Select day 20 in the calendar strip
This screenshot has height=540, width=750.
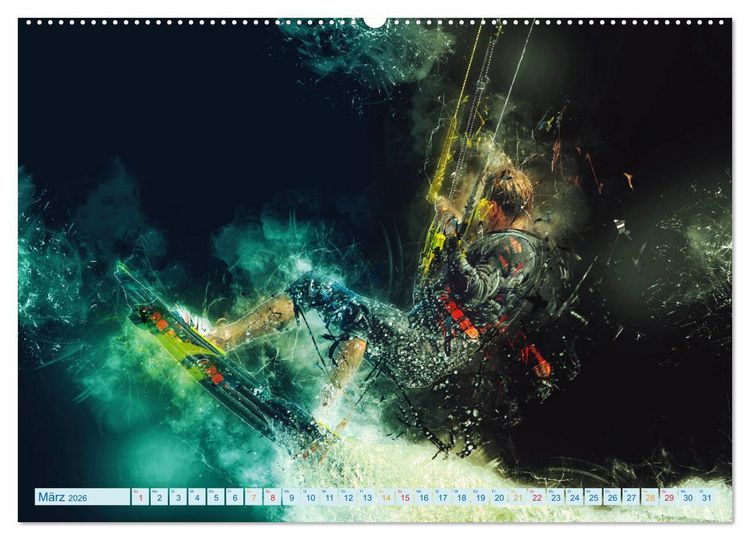(499, 497)
